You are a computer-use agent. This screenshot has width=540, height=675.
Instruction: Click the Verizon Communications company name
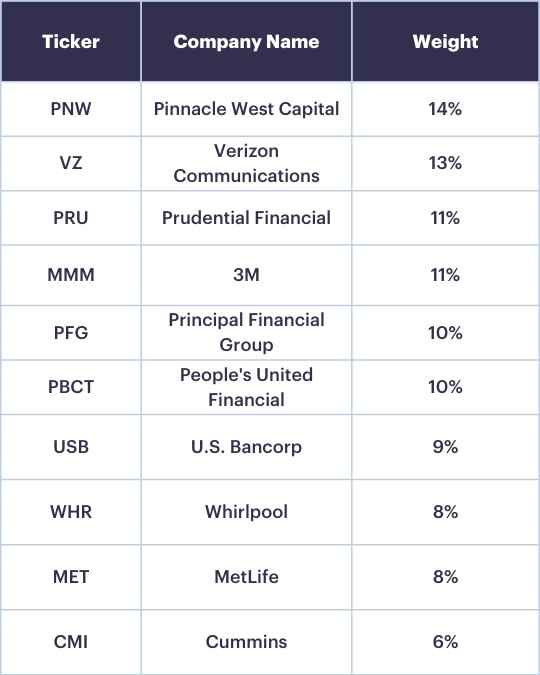246,164
